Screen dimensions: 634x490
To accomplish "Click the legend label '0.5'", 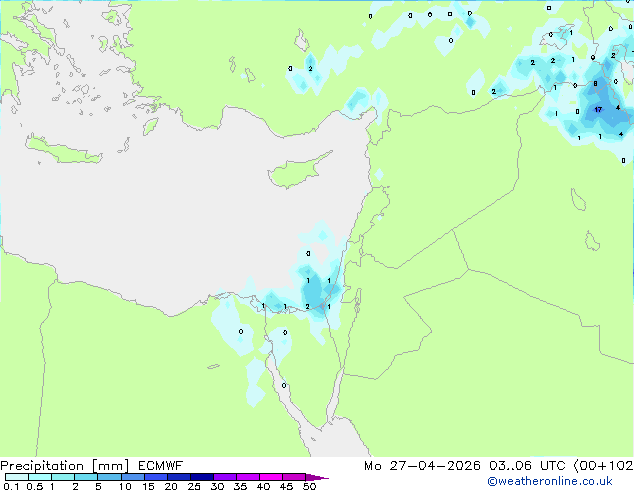I will [35, 486].
